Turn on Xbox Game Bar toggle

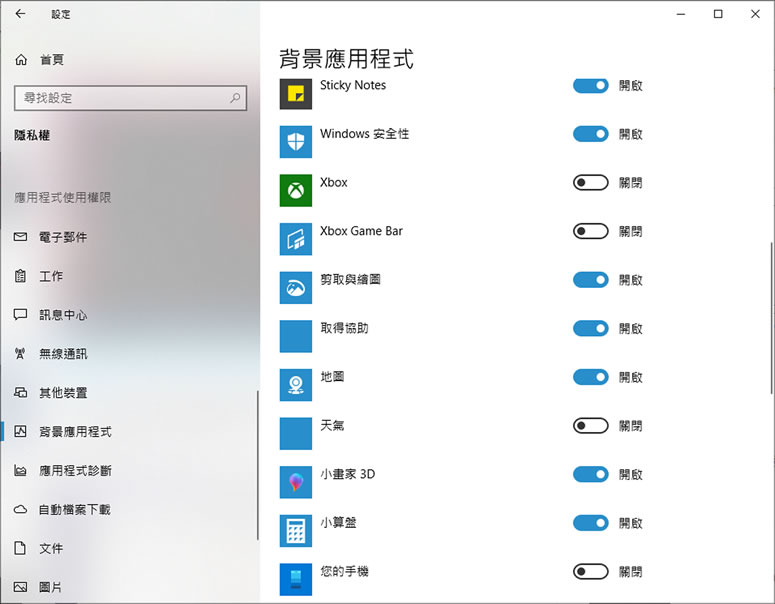coord(590,232)
